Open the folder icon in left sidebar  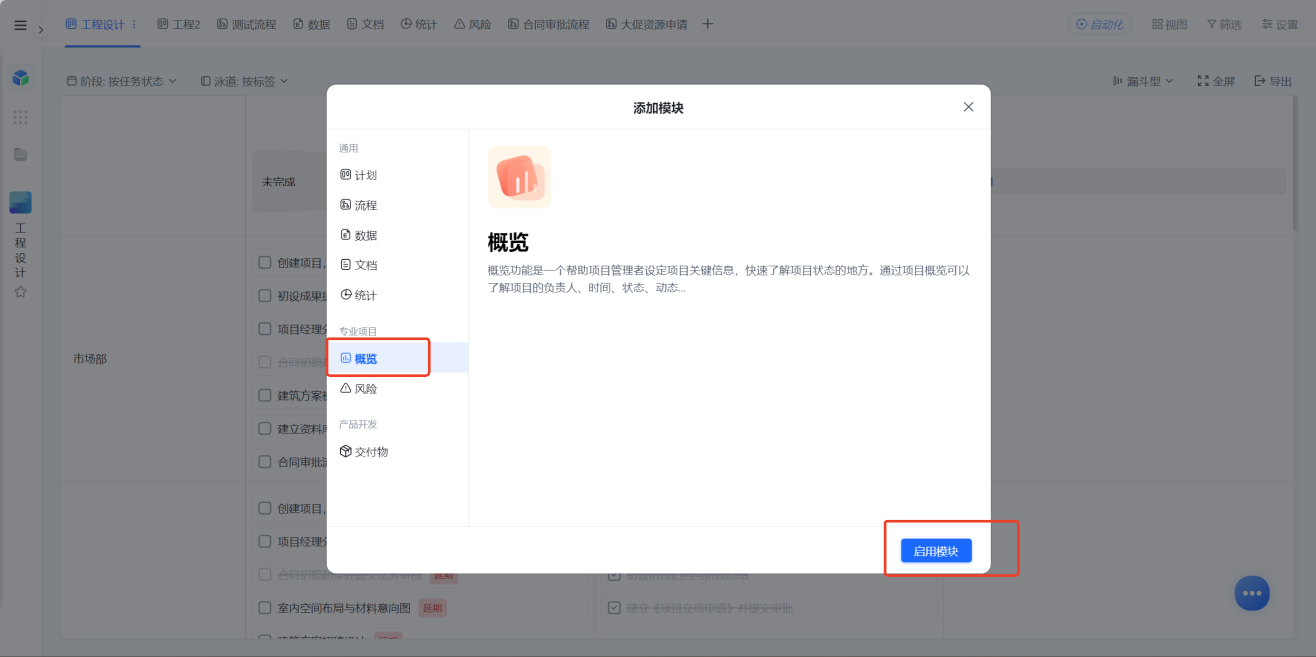point(20,155)
